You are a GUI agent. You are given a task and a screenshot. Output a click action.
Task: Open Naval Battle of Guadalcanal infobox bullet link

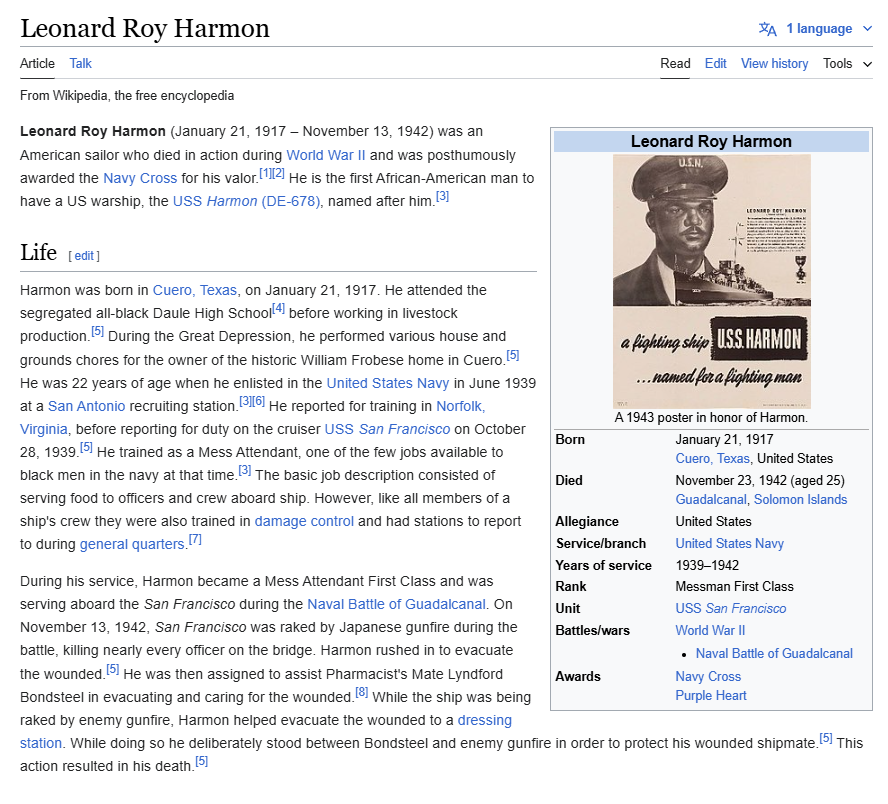click(x=774, y=654)
